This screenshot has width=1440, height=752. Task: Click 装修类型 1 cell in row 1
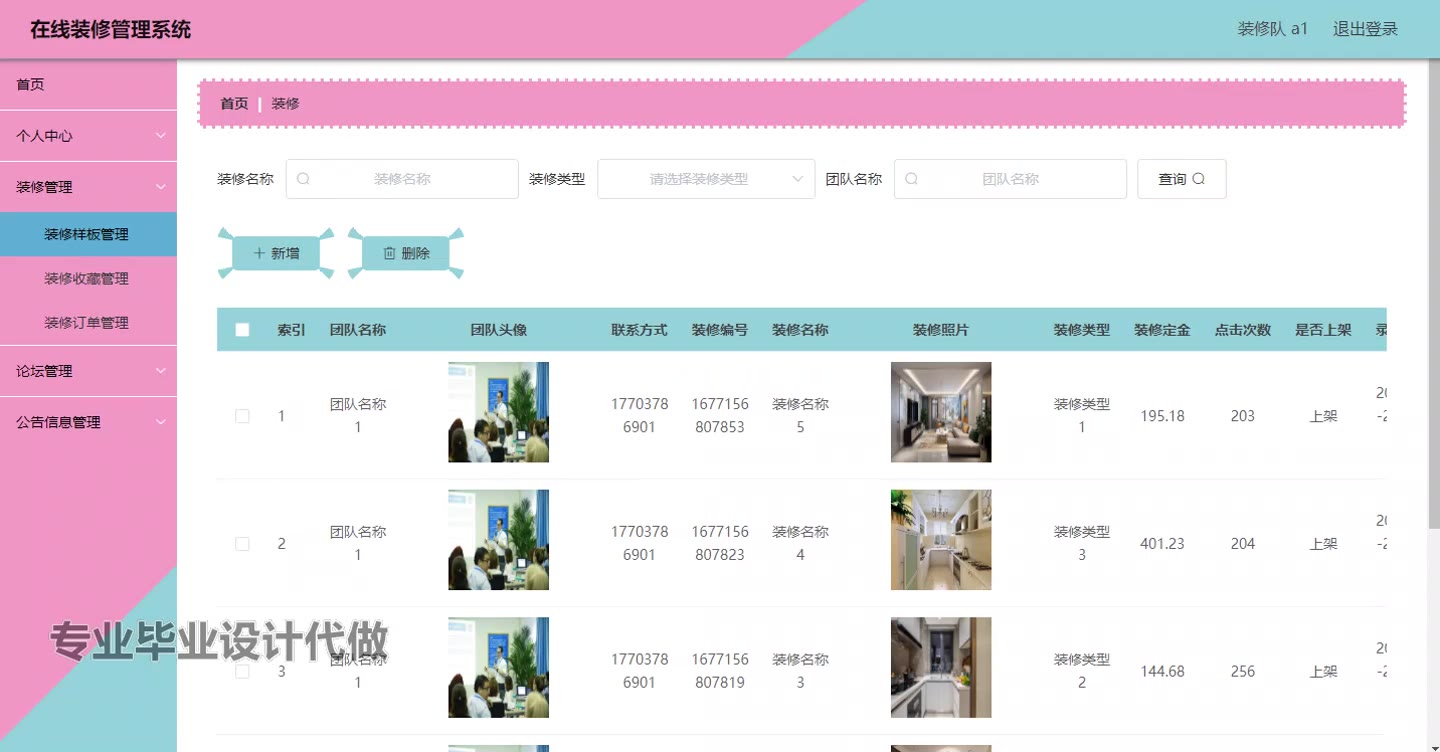tap(1082, 416)
